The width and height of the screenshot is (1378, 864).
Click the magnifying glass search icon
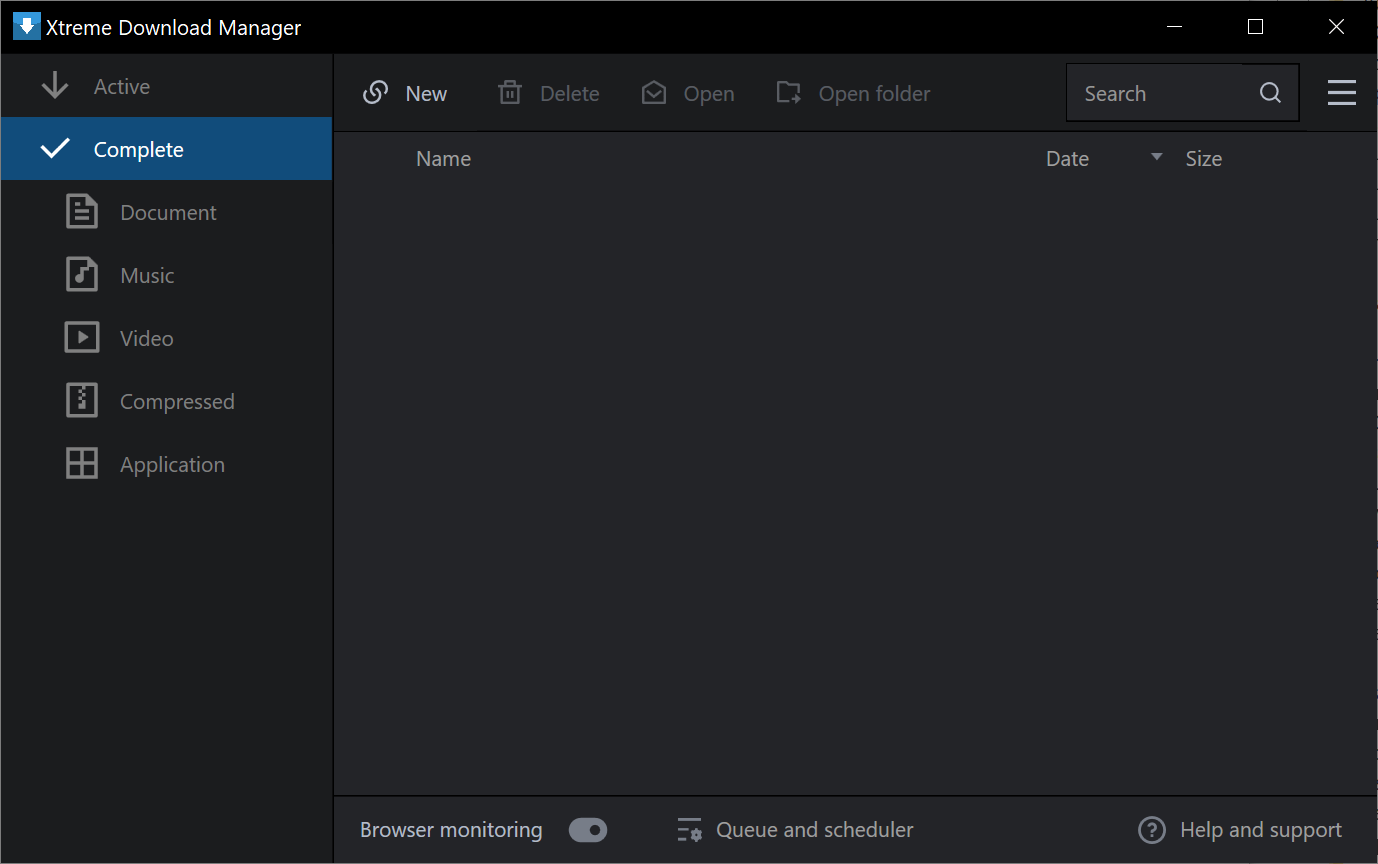1270,93
